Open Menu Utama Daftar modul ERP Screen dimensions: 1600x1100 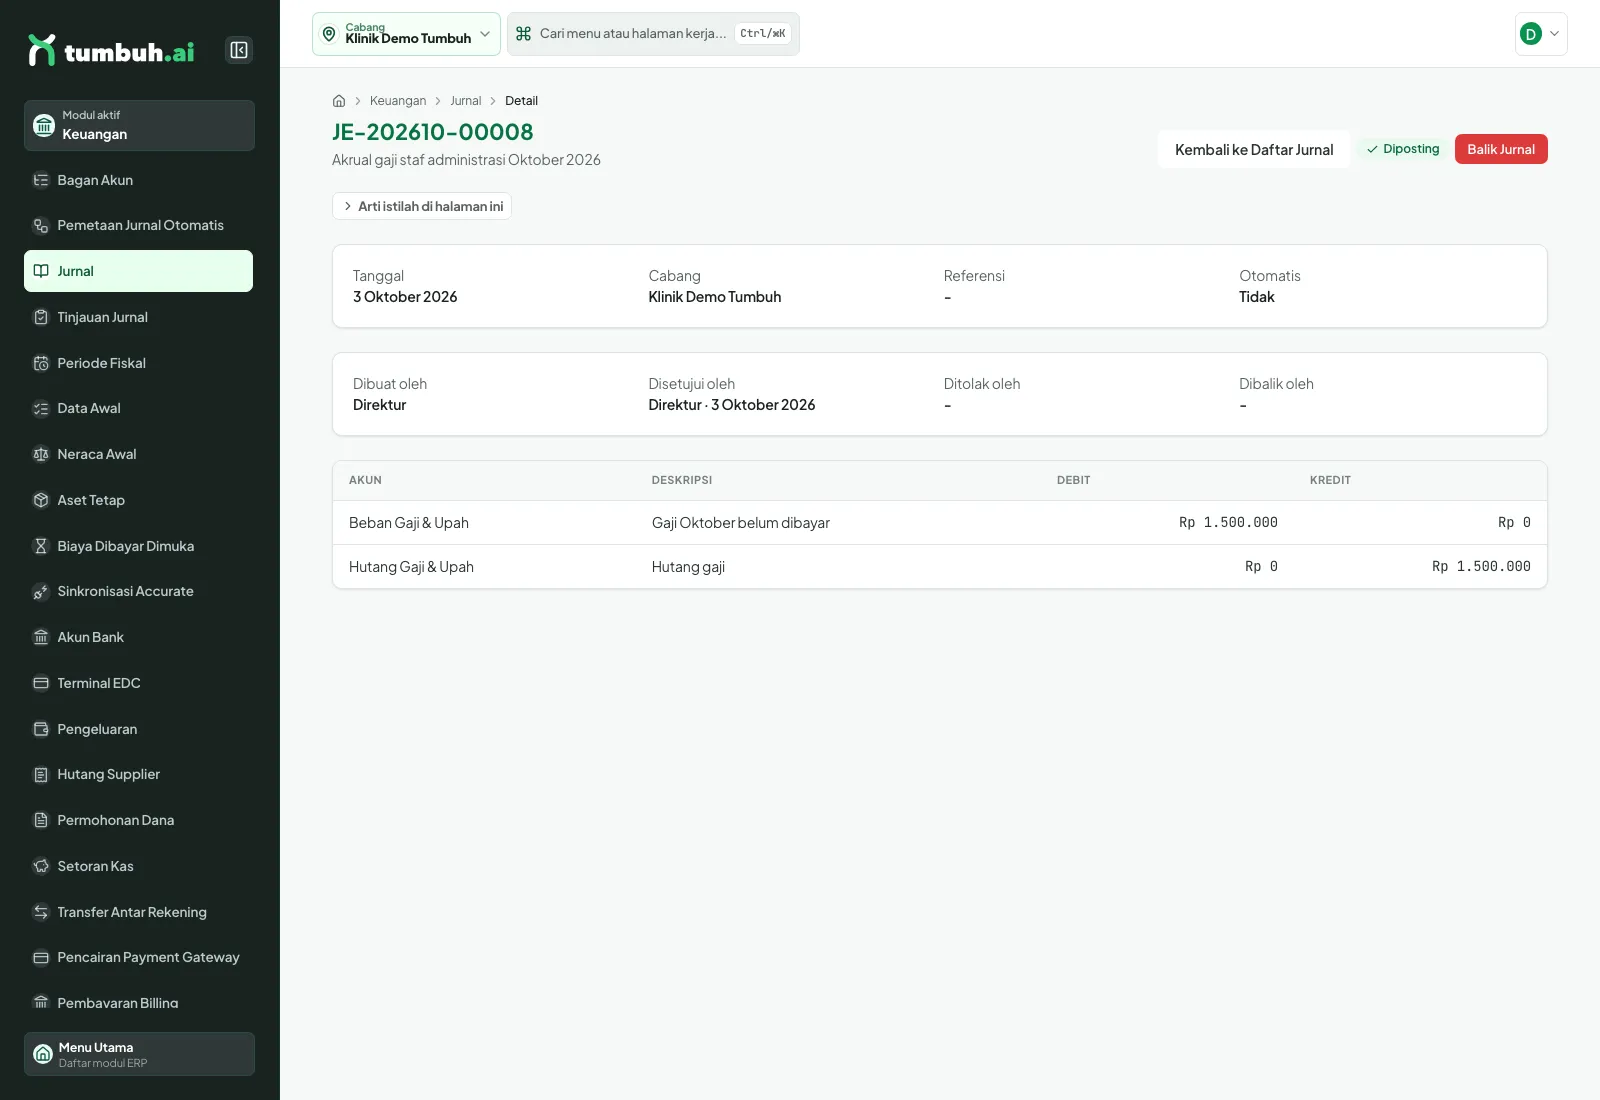[x=139, y=1054]
